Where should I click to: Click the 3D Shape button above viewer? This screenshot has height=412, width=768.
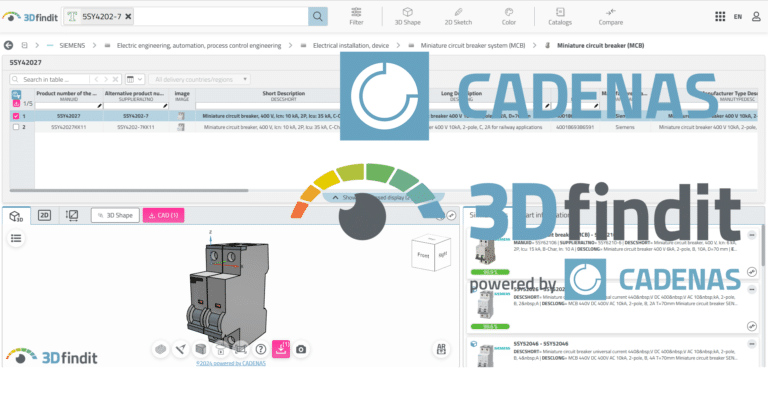tap(115, 215)
